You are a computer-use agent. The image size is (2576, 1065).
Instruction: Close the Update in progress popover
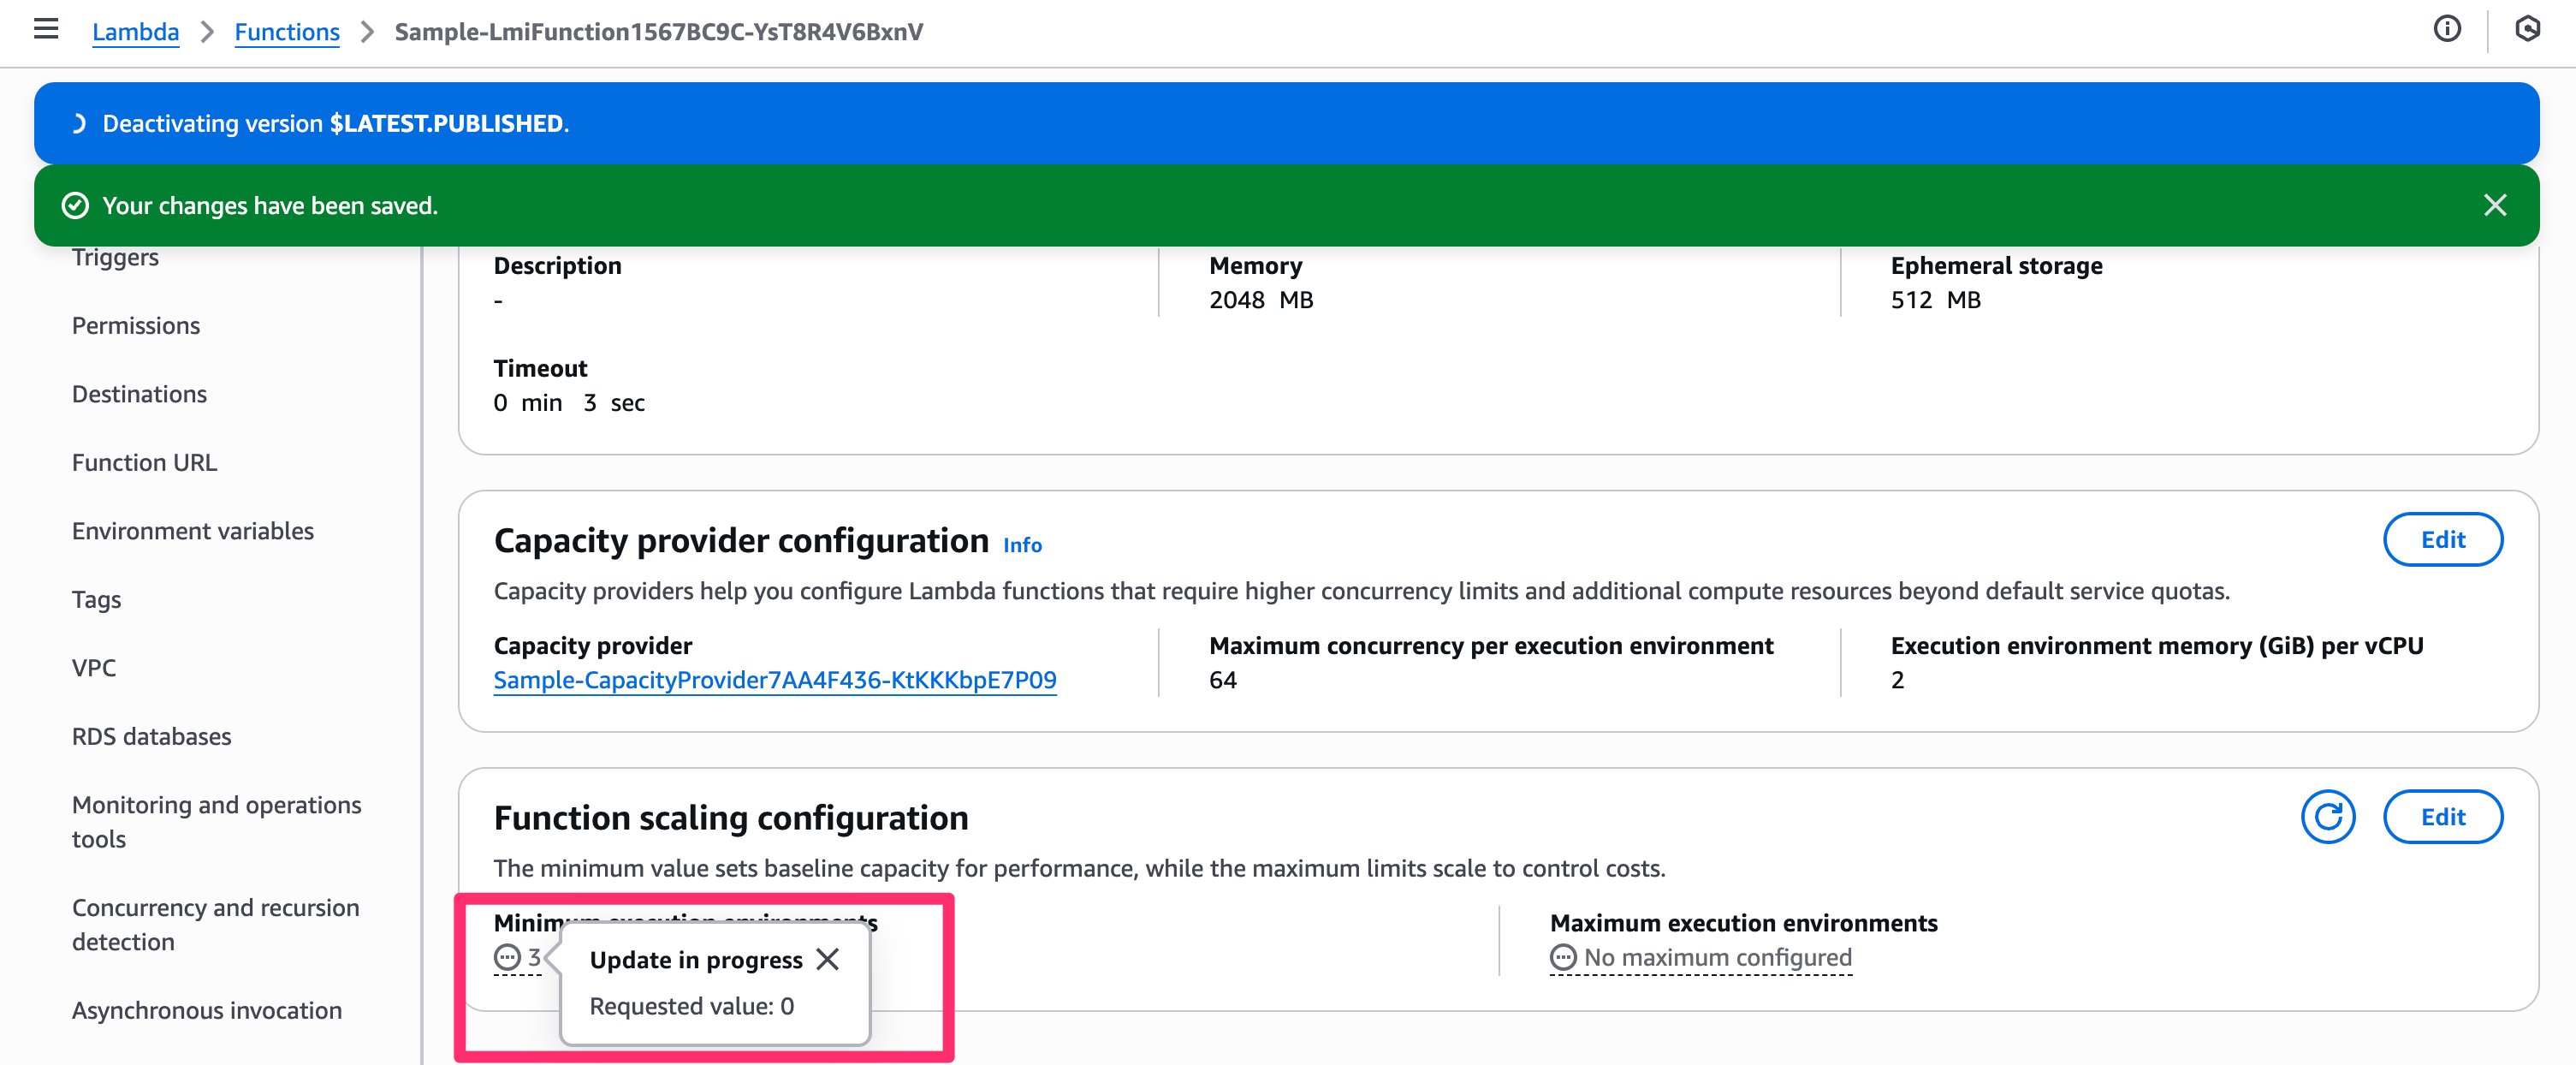[827, 959]
